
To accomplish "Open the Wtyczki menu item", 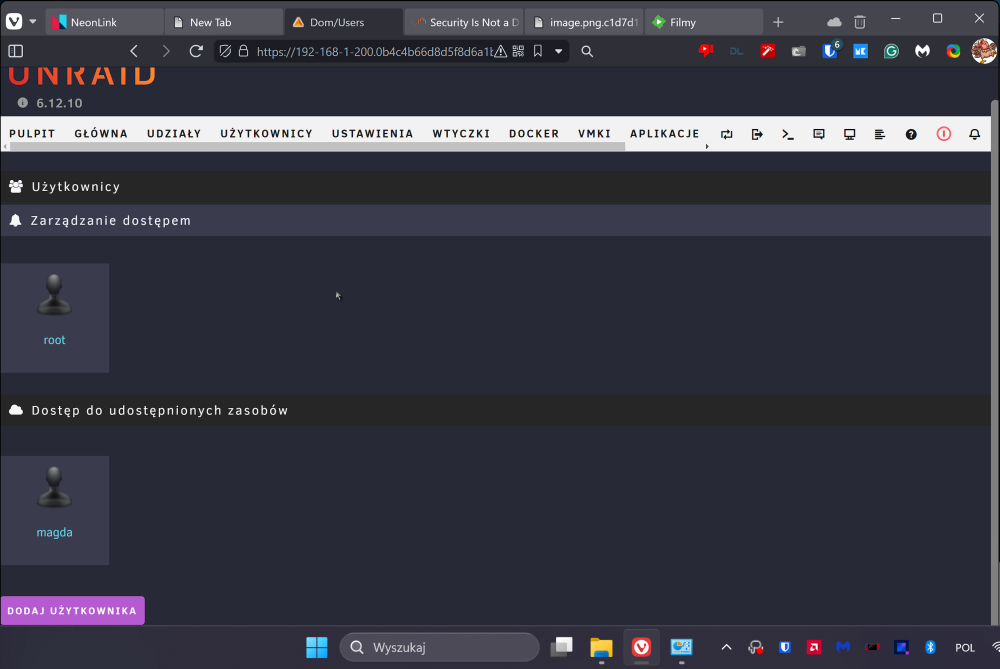I will point(461,133).
